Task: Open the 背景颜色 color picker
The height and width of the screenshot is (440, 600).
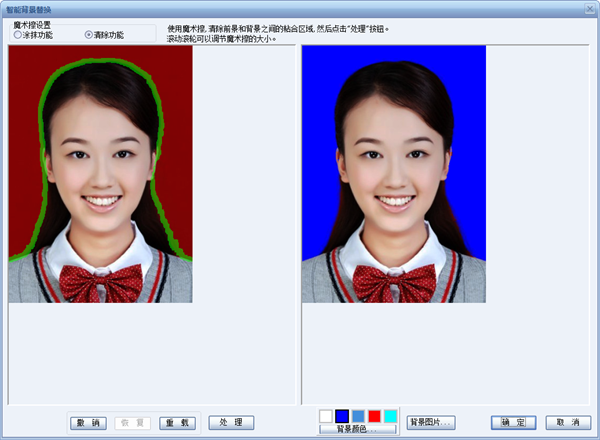Action: tap(357, 429)
